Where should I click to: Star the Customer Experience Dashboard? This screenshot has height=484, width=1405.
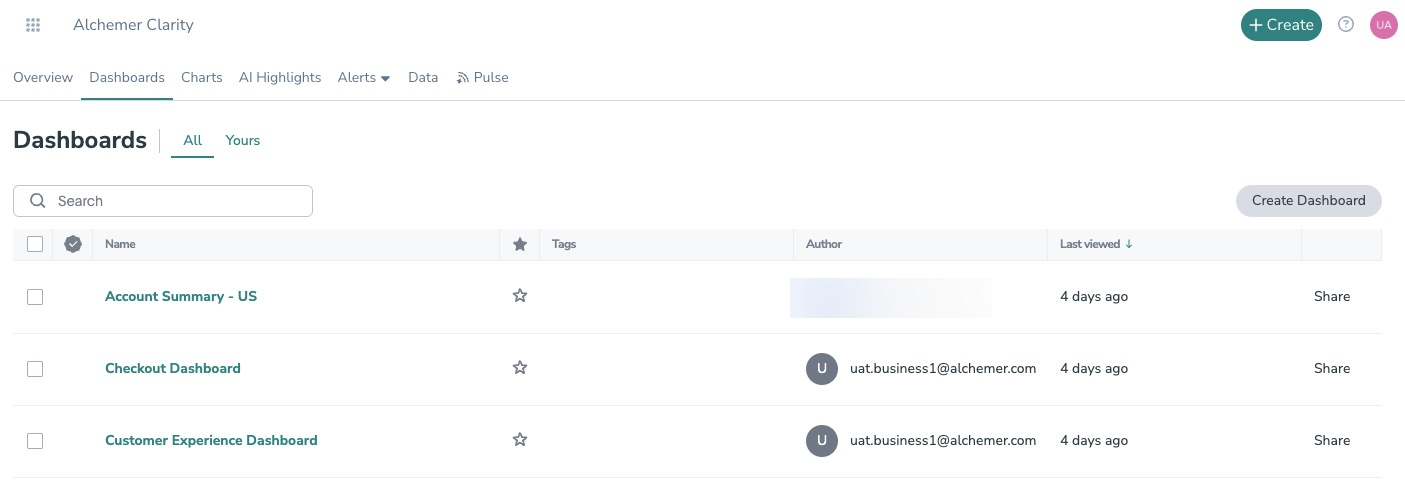520,440
